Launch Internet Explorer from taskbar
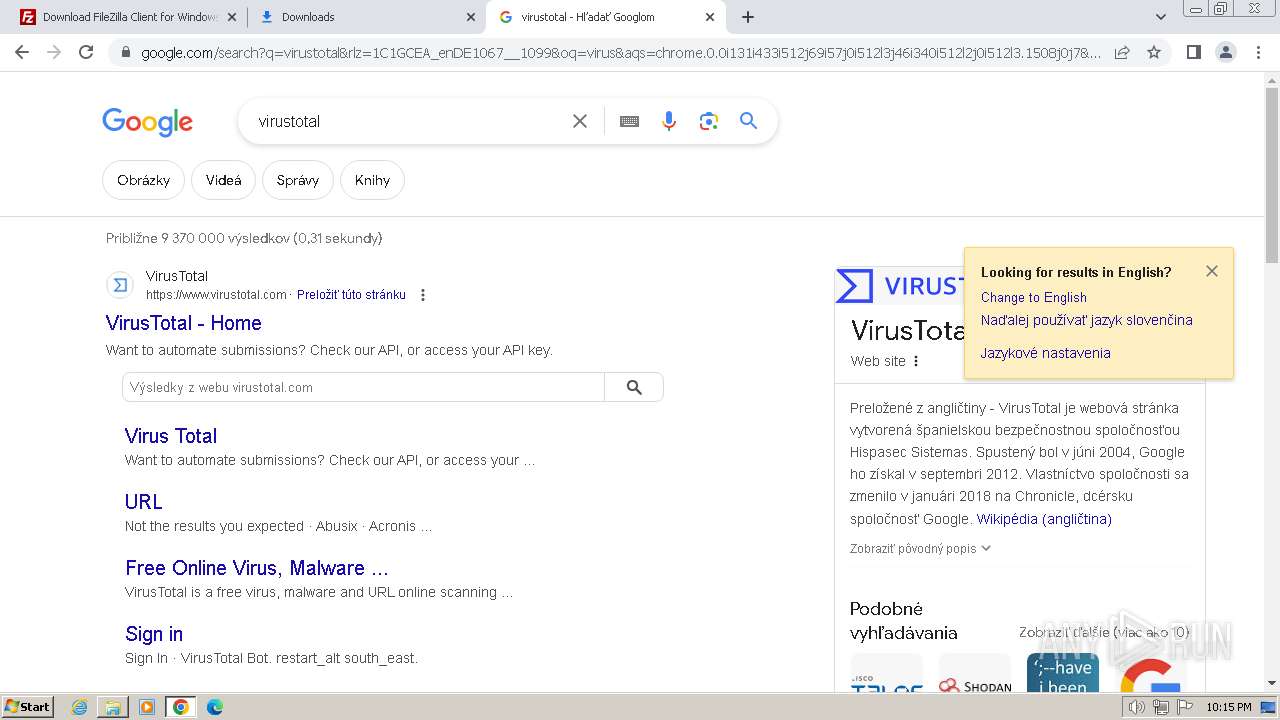1280x720 pixels. [x=80, y=707]
